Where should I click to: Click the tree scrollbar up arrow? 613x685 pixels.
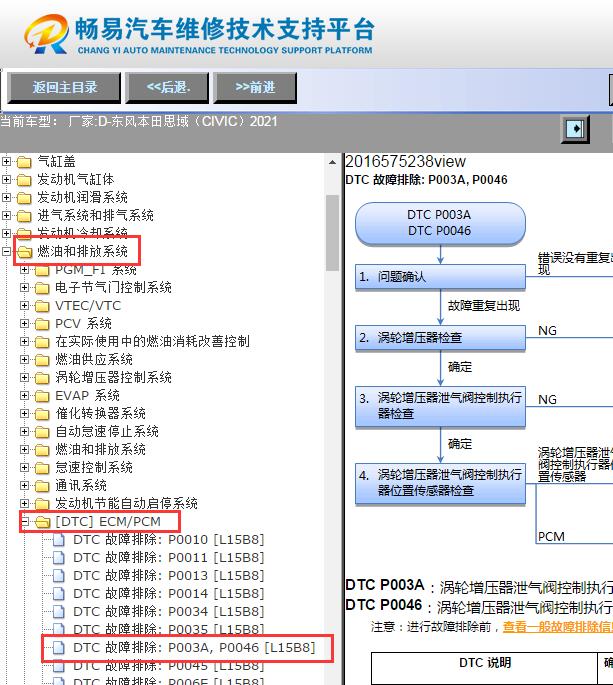(332, 162)
